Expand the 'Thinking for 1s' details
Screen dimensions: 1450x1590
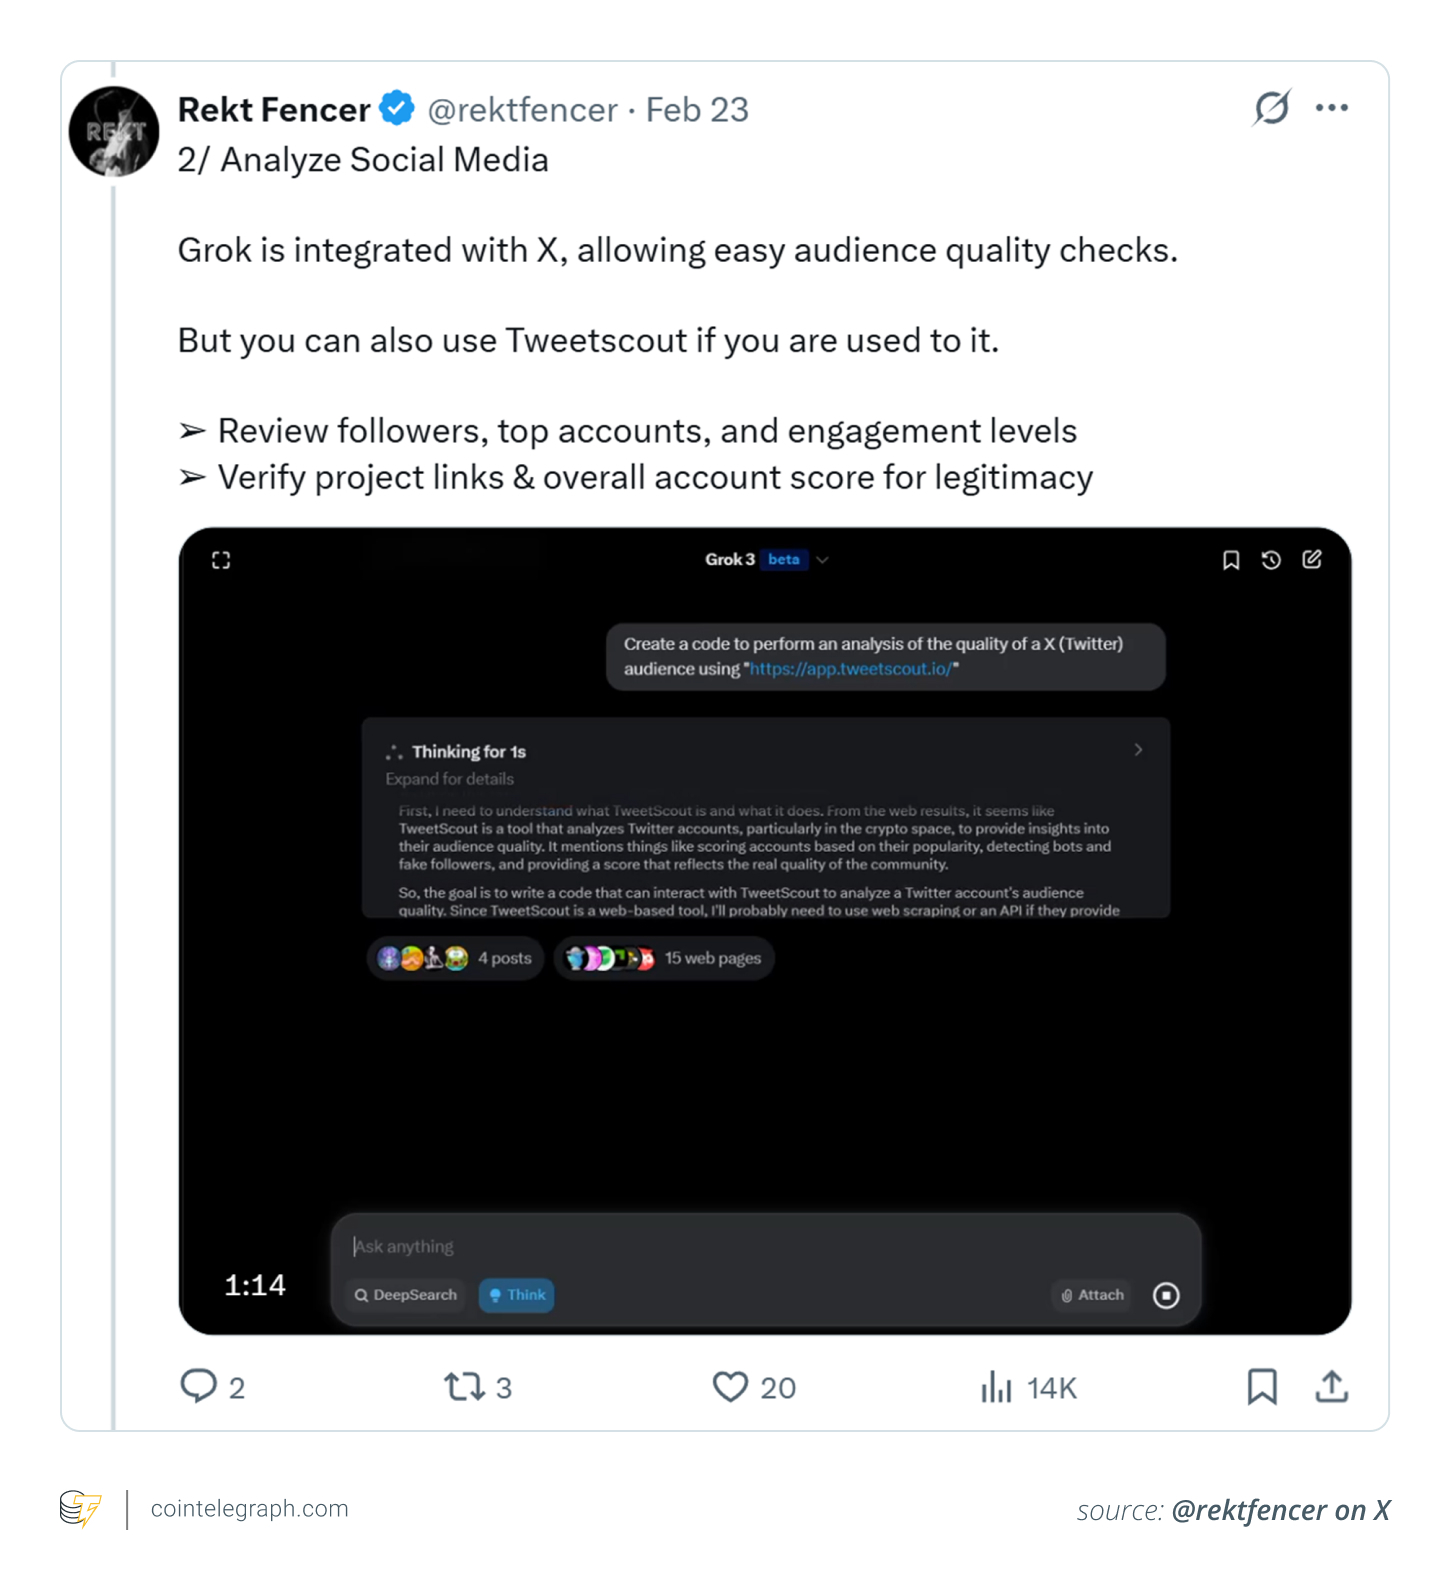click(x=1138, y=750)
